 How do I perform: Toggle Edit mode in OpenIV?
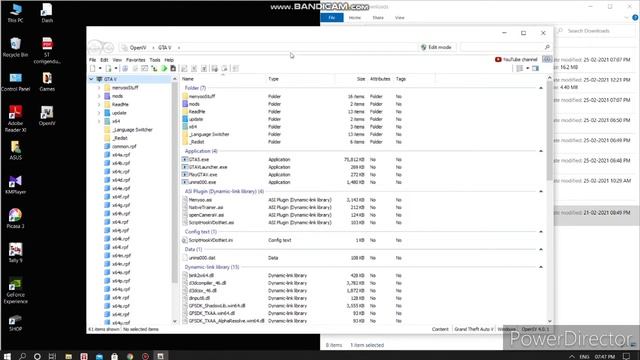coord(436,47)
